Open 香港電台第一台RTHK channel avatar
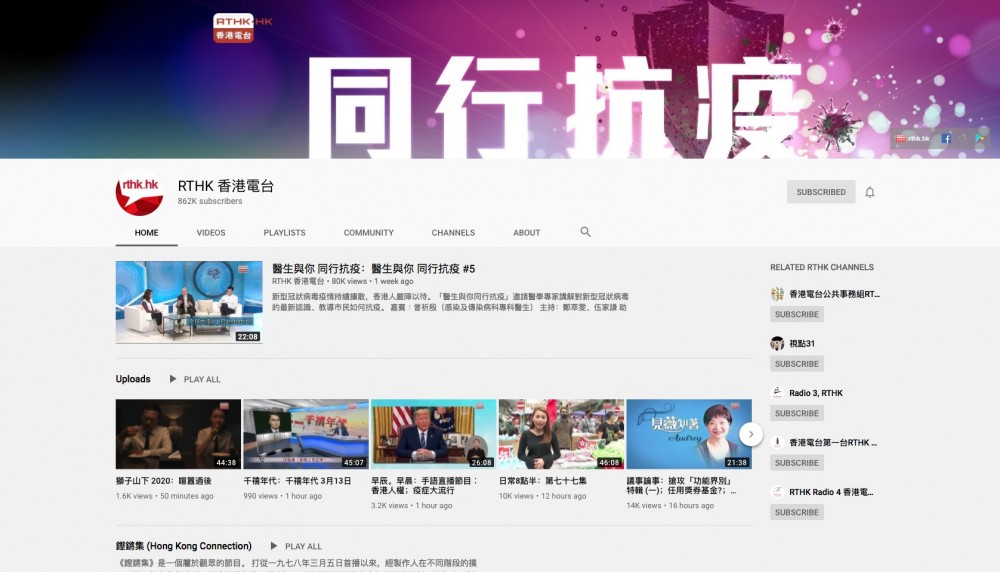This screenshot has width=1000, height=572. click(777, 442)
